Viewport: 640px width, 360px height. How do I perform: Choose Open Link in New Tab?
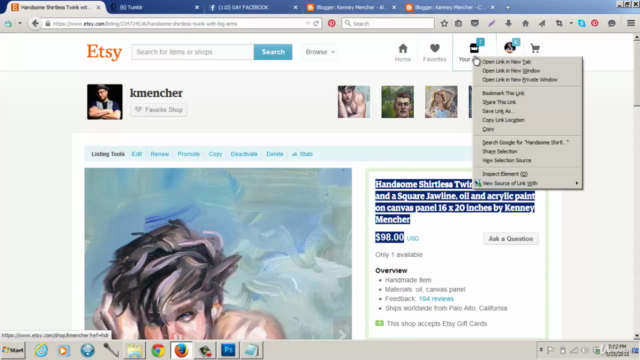pos(527,62)
